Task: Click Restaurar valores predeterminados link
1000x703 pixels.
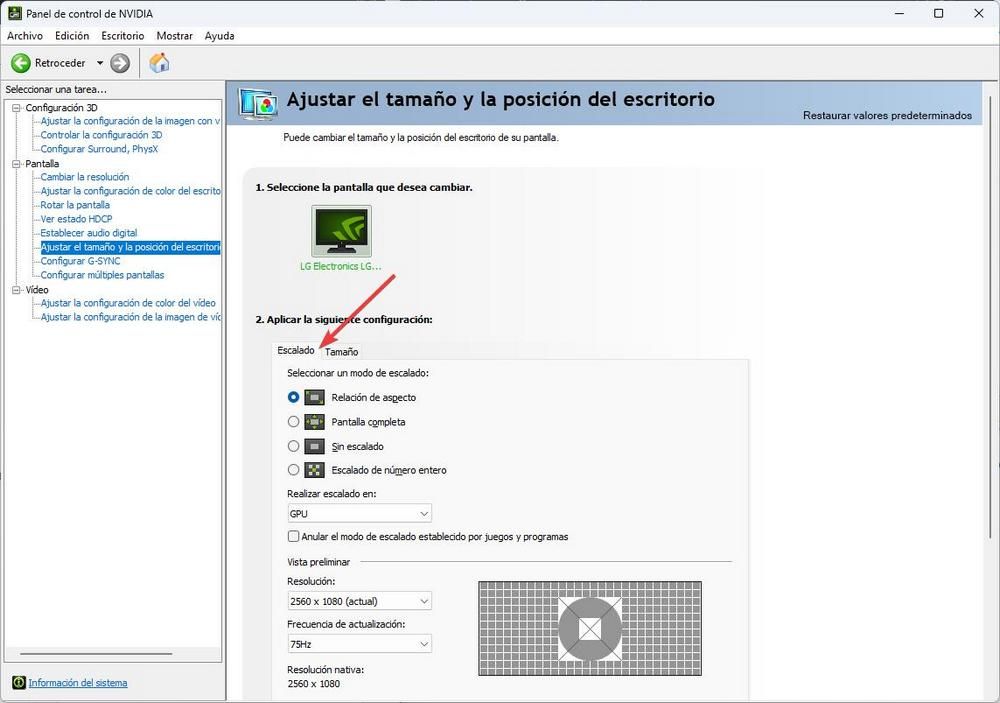Action: (887, 115)
